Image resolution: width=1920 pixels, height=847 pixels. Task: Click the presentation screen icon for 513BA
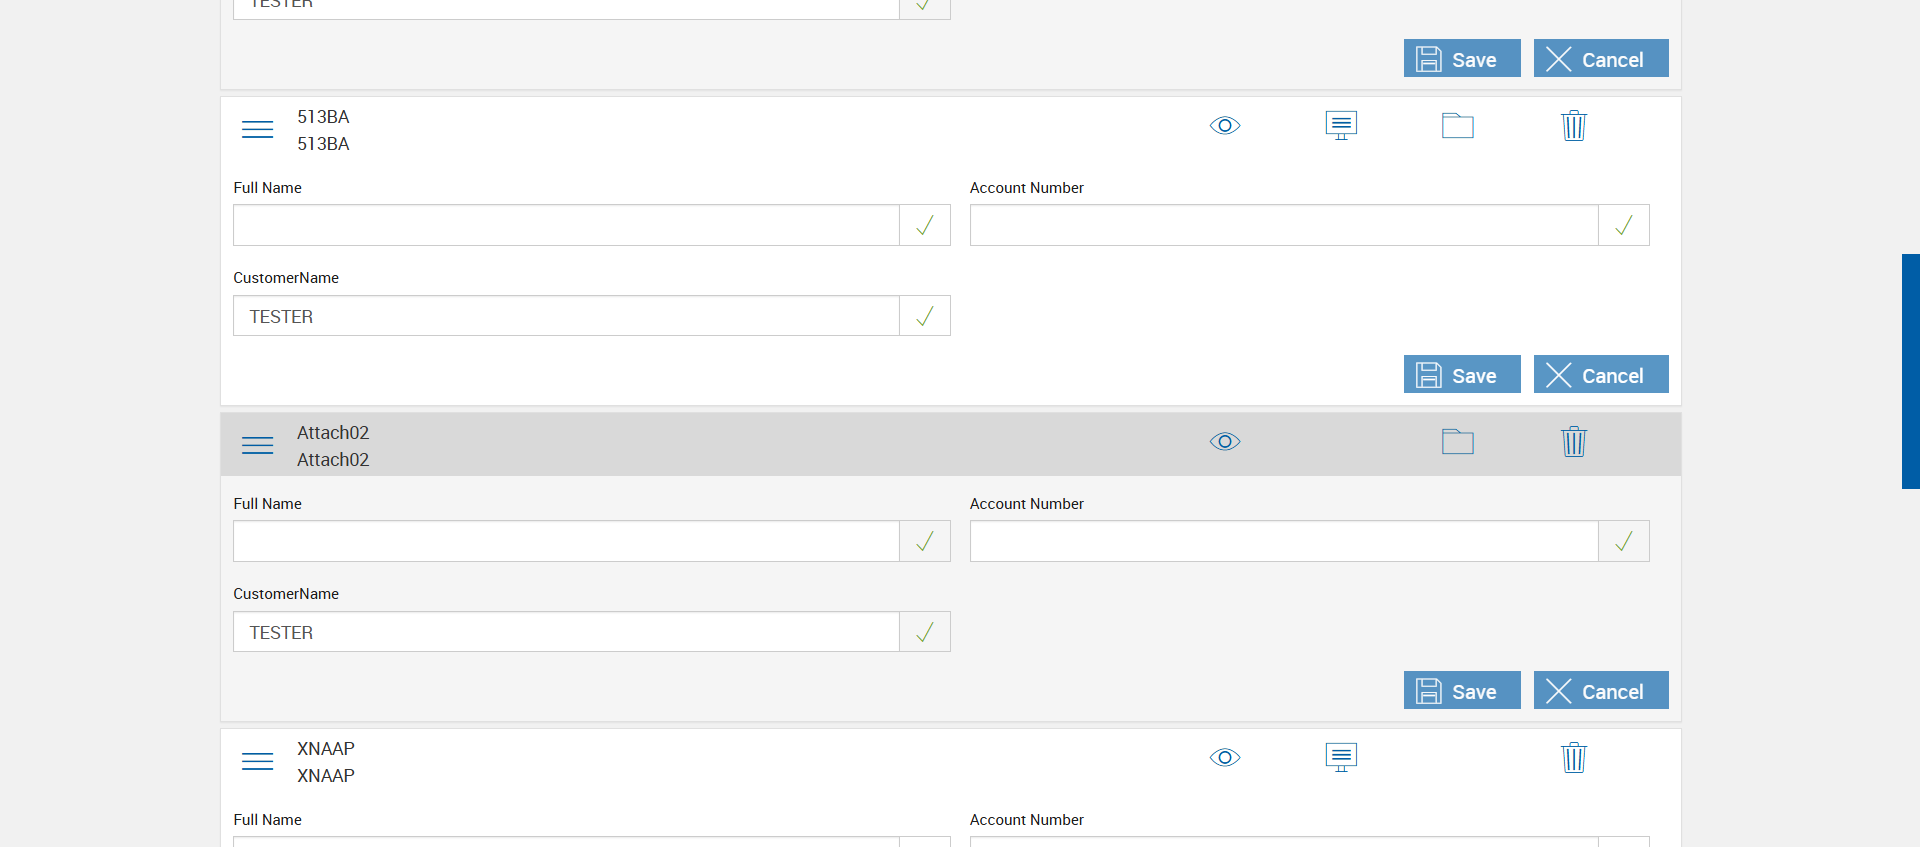point(1341,126)
